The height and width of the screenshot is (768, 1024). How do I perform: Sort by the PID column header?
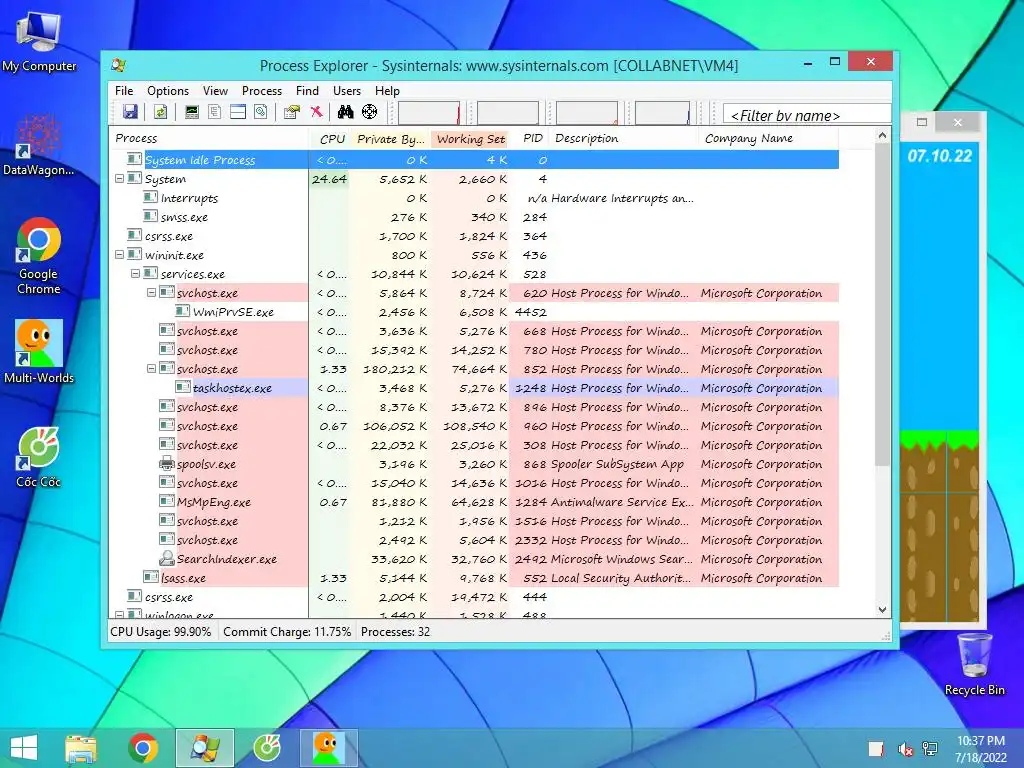(x=532, y=138)
